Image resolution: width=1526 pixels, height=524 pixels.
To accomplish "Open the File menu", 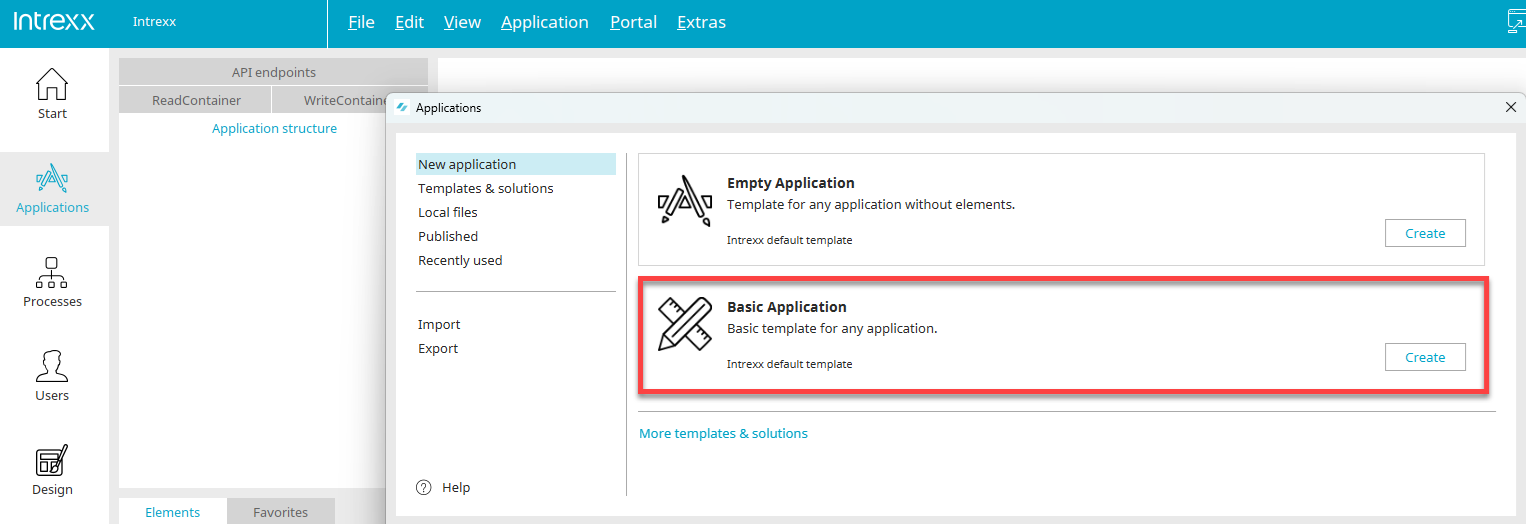I will (361, 22).
